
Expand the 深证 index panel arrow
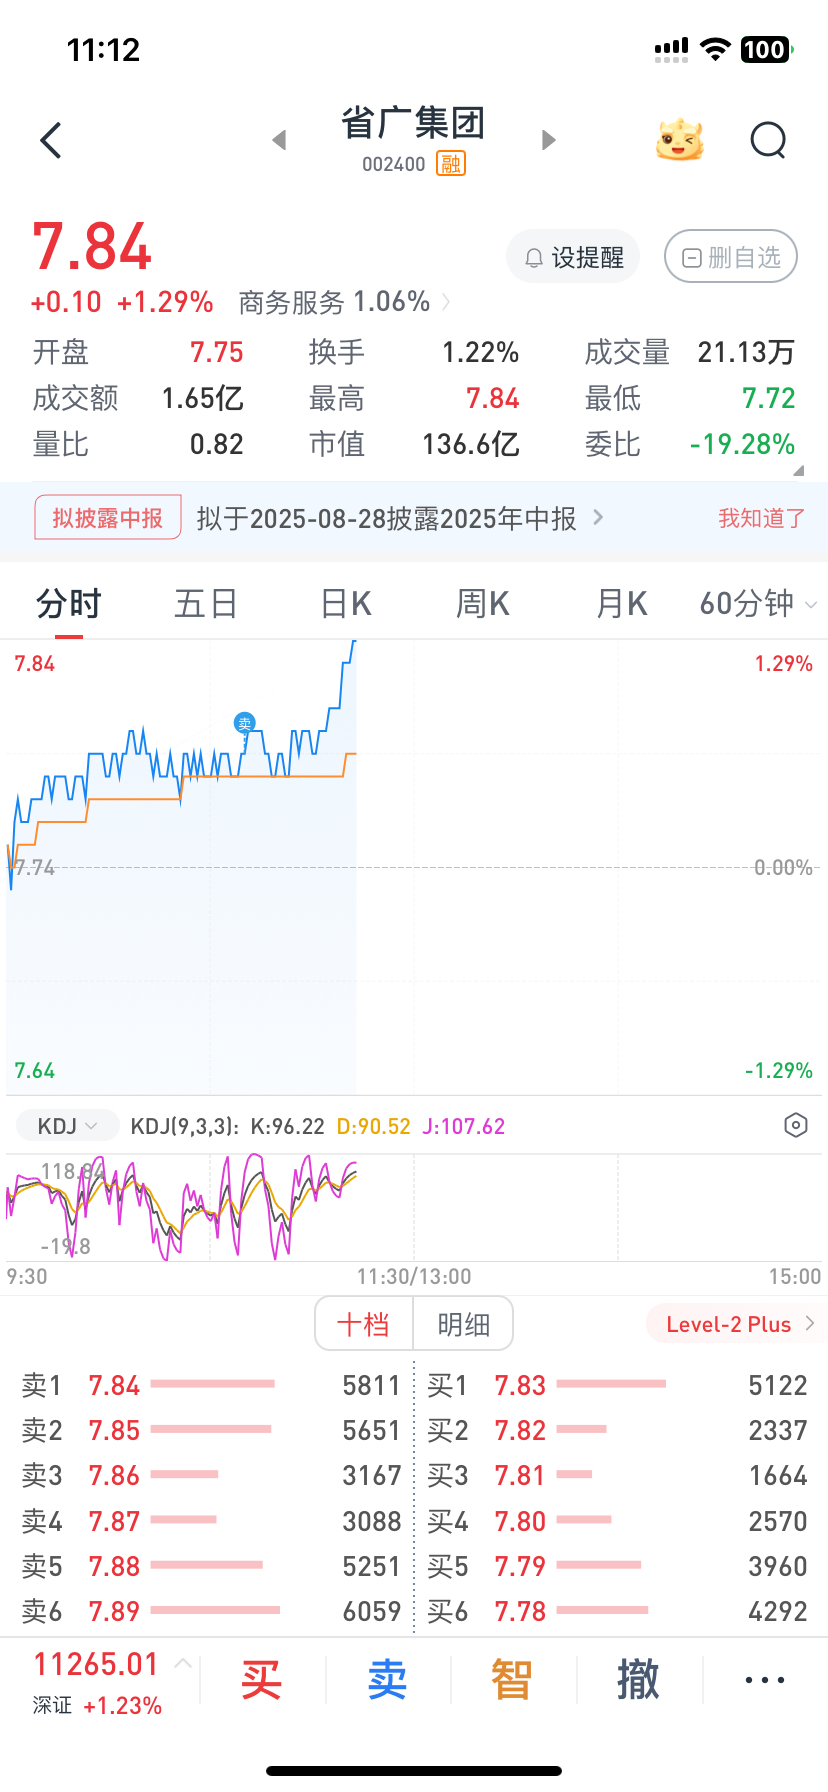[x=183, y=1664]
